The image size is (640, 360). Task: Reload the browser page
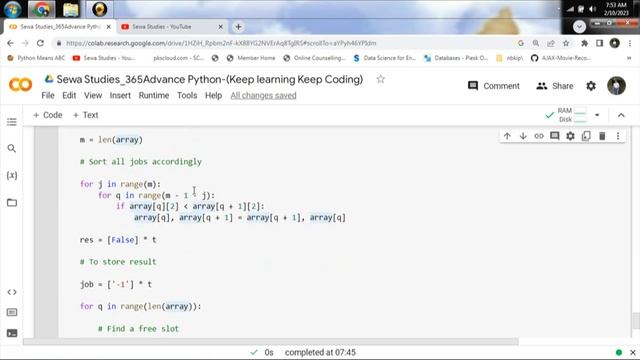[x=40, y=43]
